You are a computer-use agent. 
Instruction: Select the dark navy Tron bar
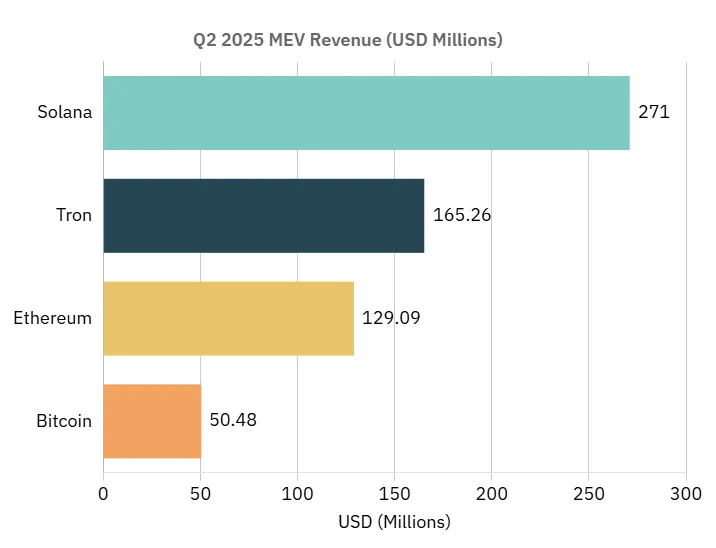(264, 216)
